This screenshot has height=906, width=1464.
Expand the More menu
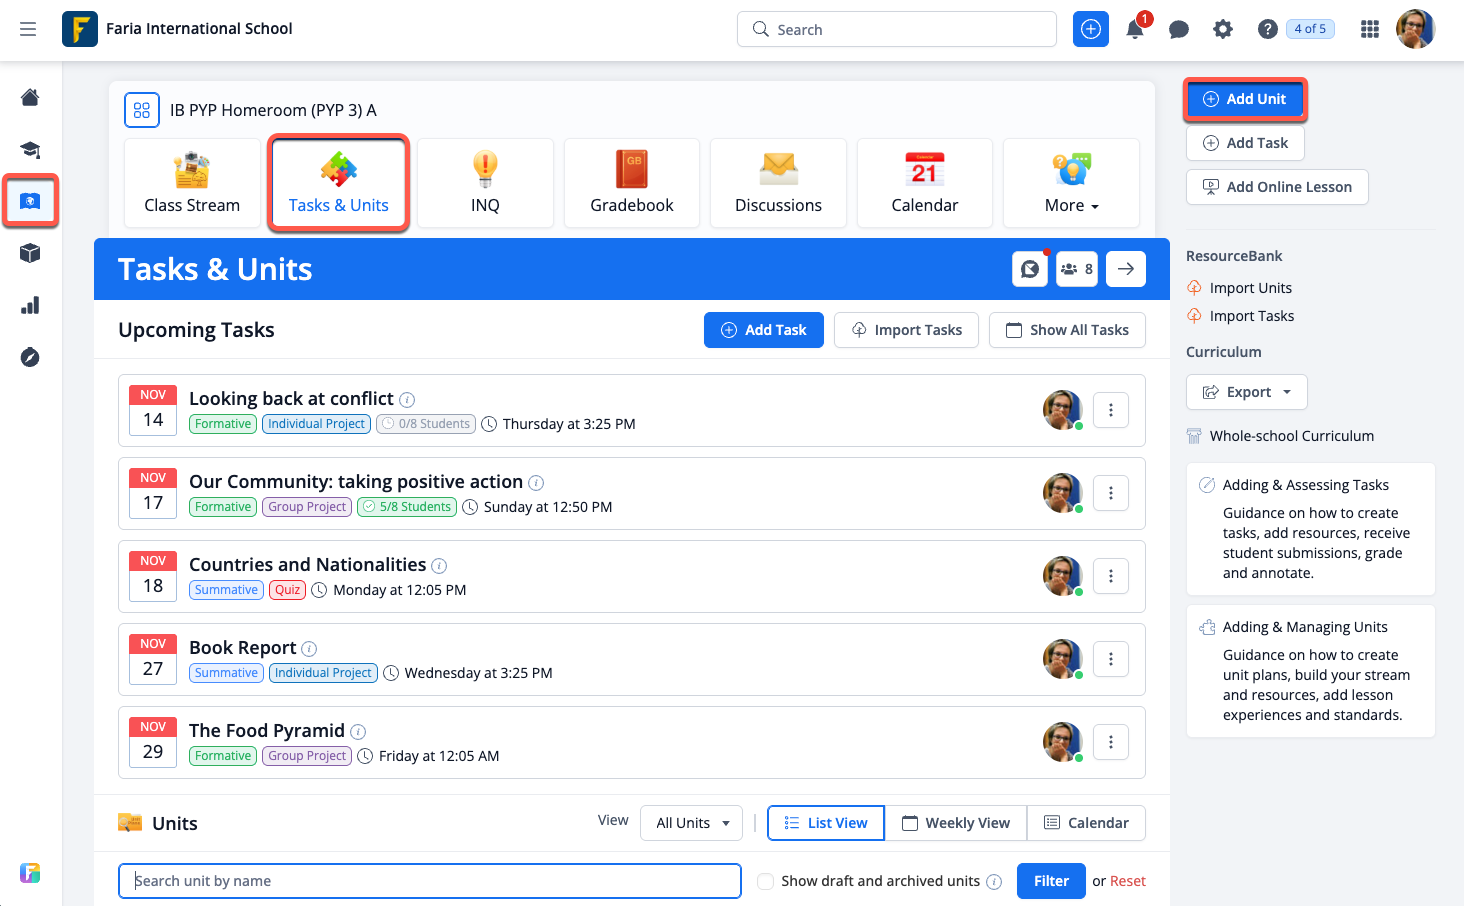click(x=1071, y=184)
